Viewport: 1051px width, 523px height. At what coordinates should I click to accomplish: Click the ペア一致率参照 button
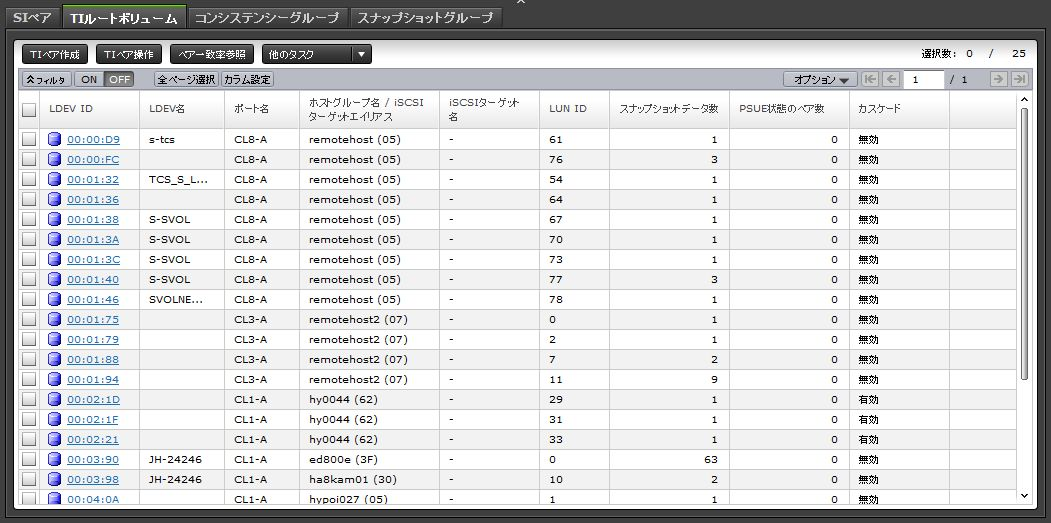pos(212,54)
